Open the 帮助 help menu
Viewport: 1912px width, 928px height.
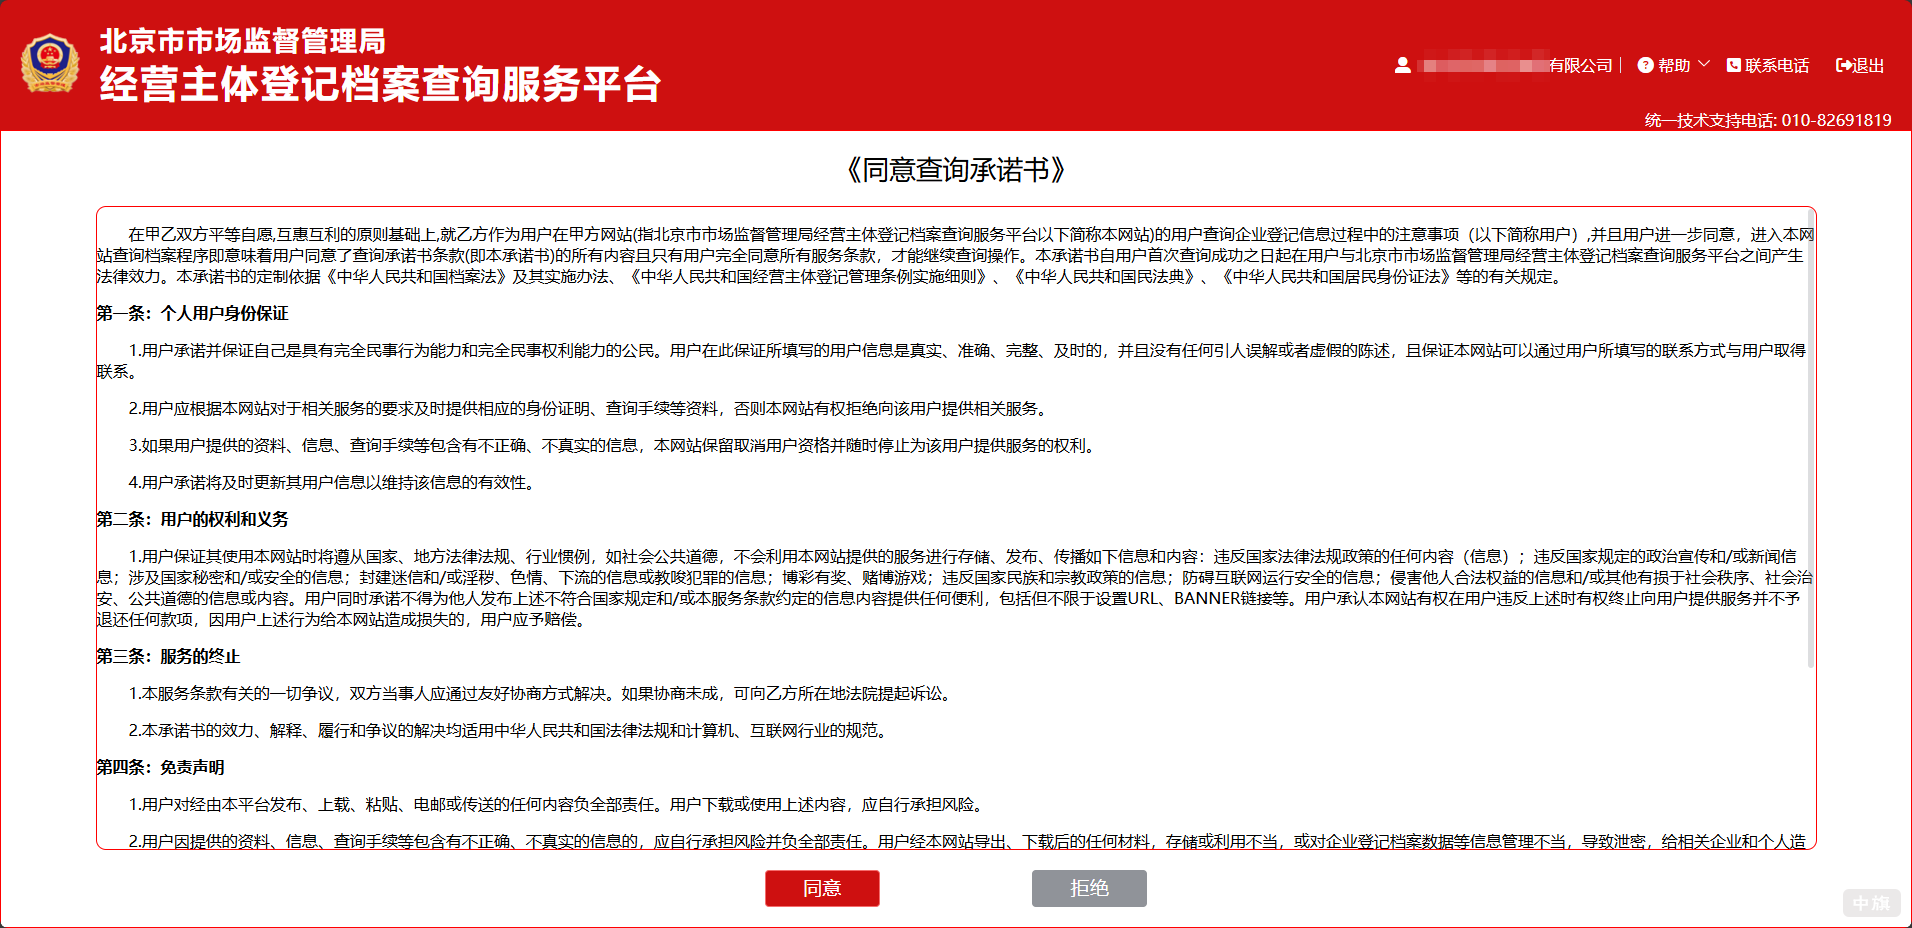pos(1674,64)
